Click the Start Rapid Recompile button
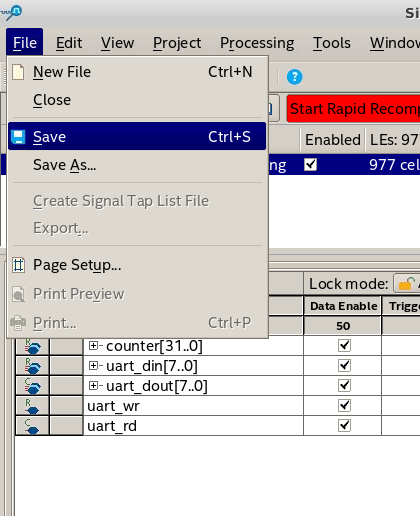 pos(353,109)
